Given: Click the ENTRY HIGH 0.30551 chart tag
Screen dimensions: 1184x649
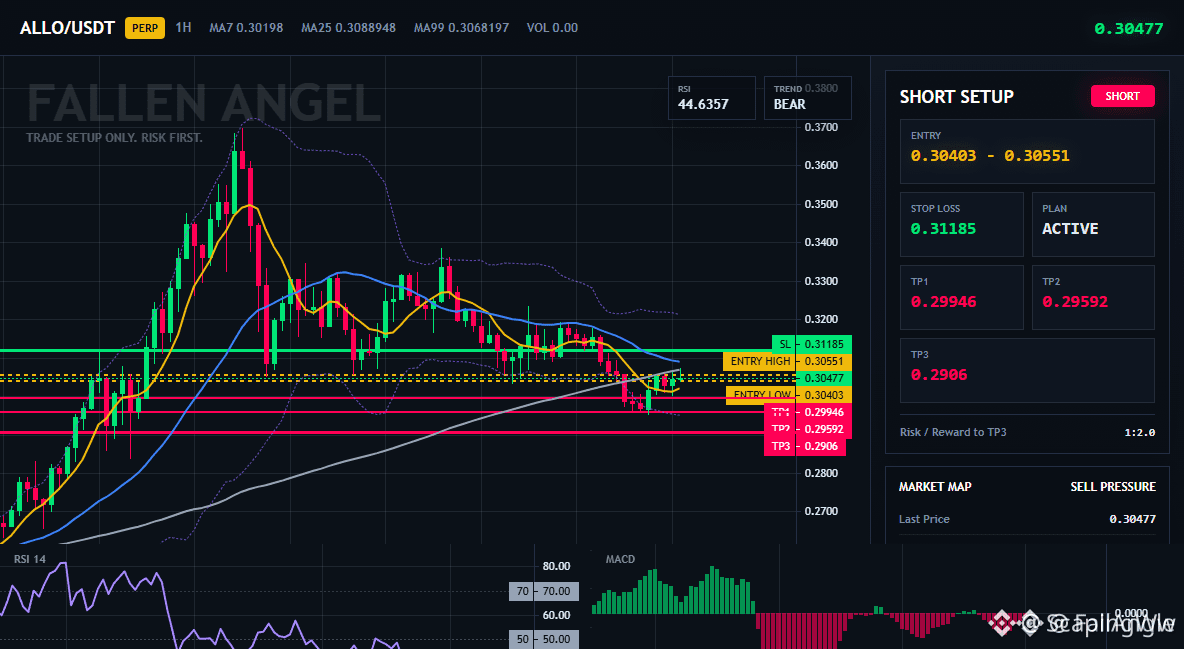Looking at the screenshot, I should tap(788, 361).
